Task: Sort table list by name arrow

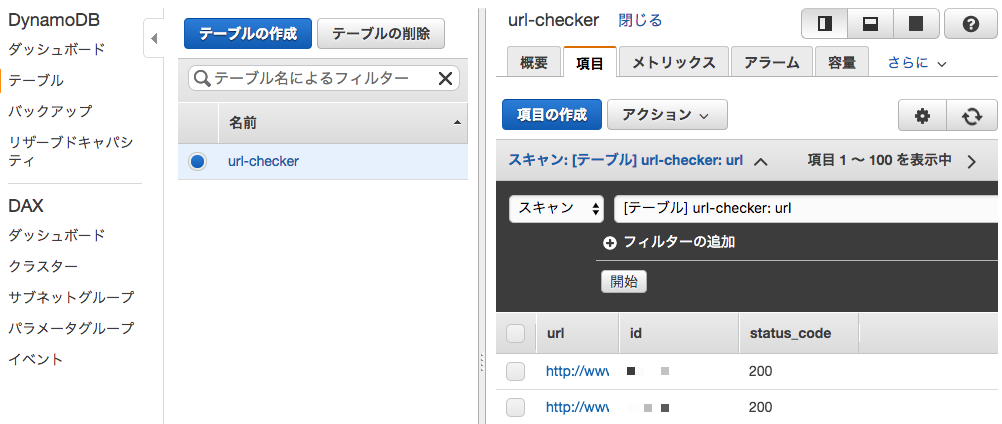Action: tap(457, 122)
